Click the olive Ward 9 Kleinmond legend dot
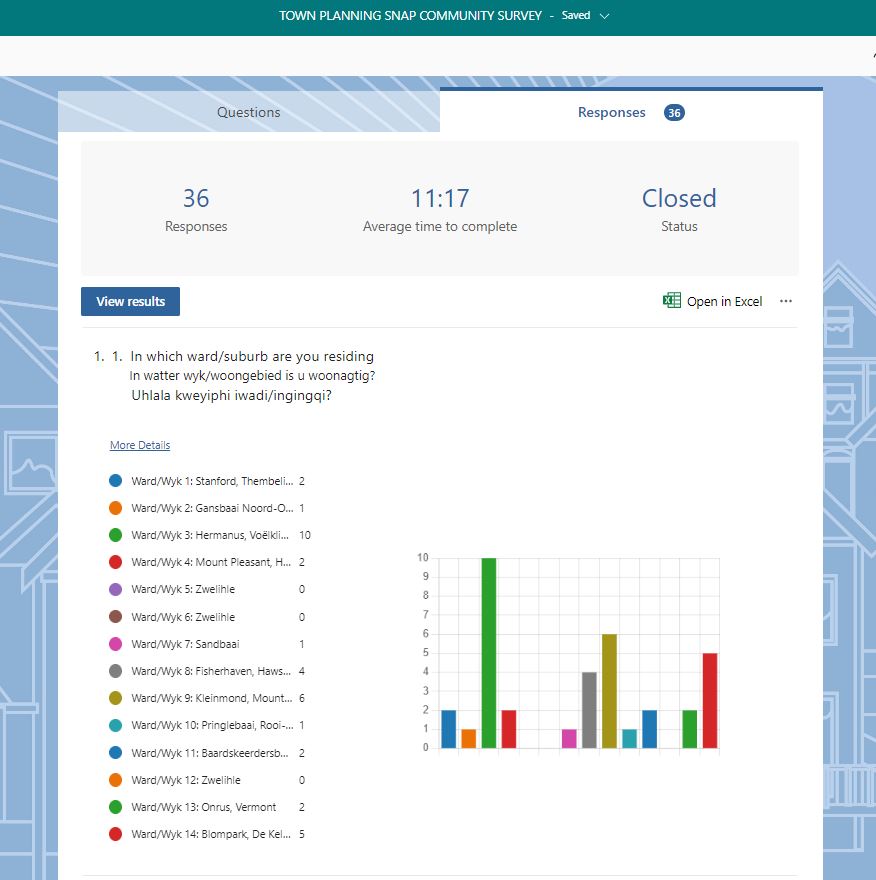The height and width of the screenshot is (880, 876). (115, 698)
